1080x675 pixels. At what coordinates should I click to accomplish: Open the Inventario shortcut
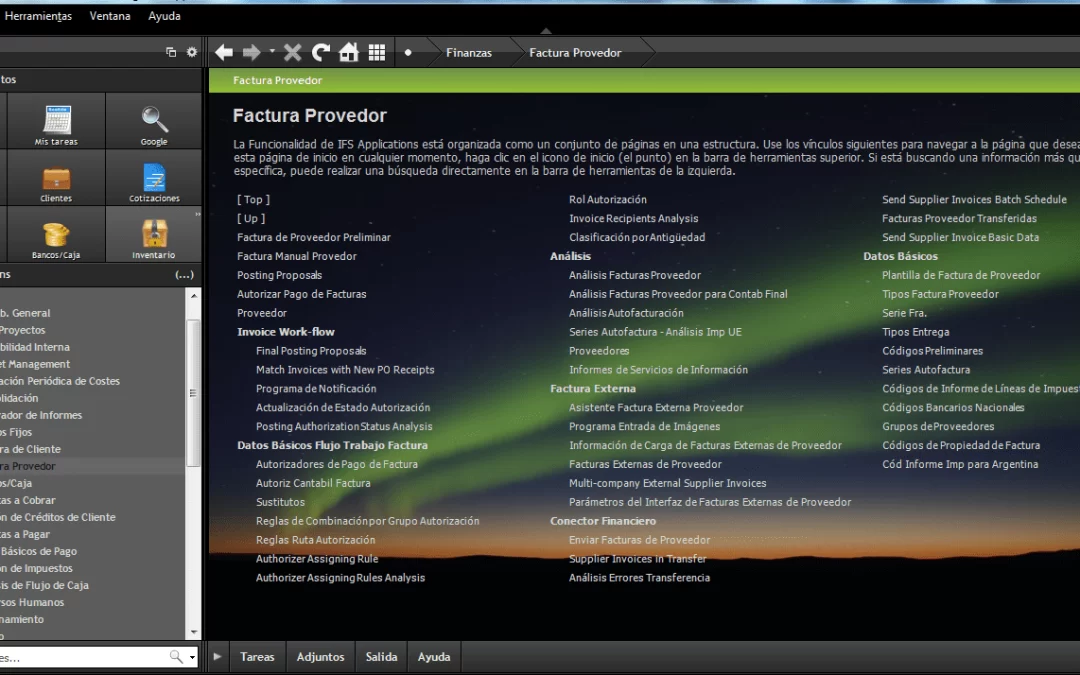(x=154, y=237)
